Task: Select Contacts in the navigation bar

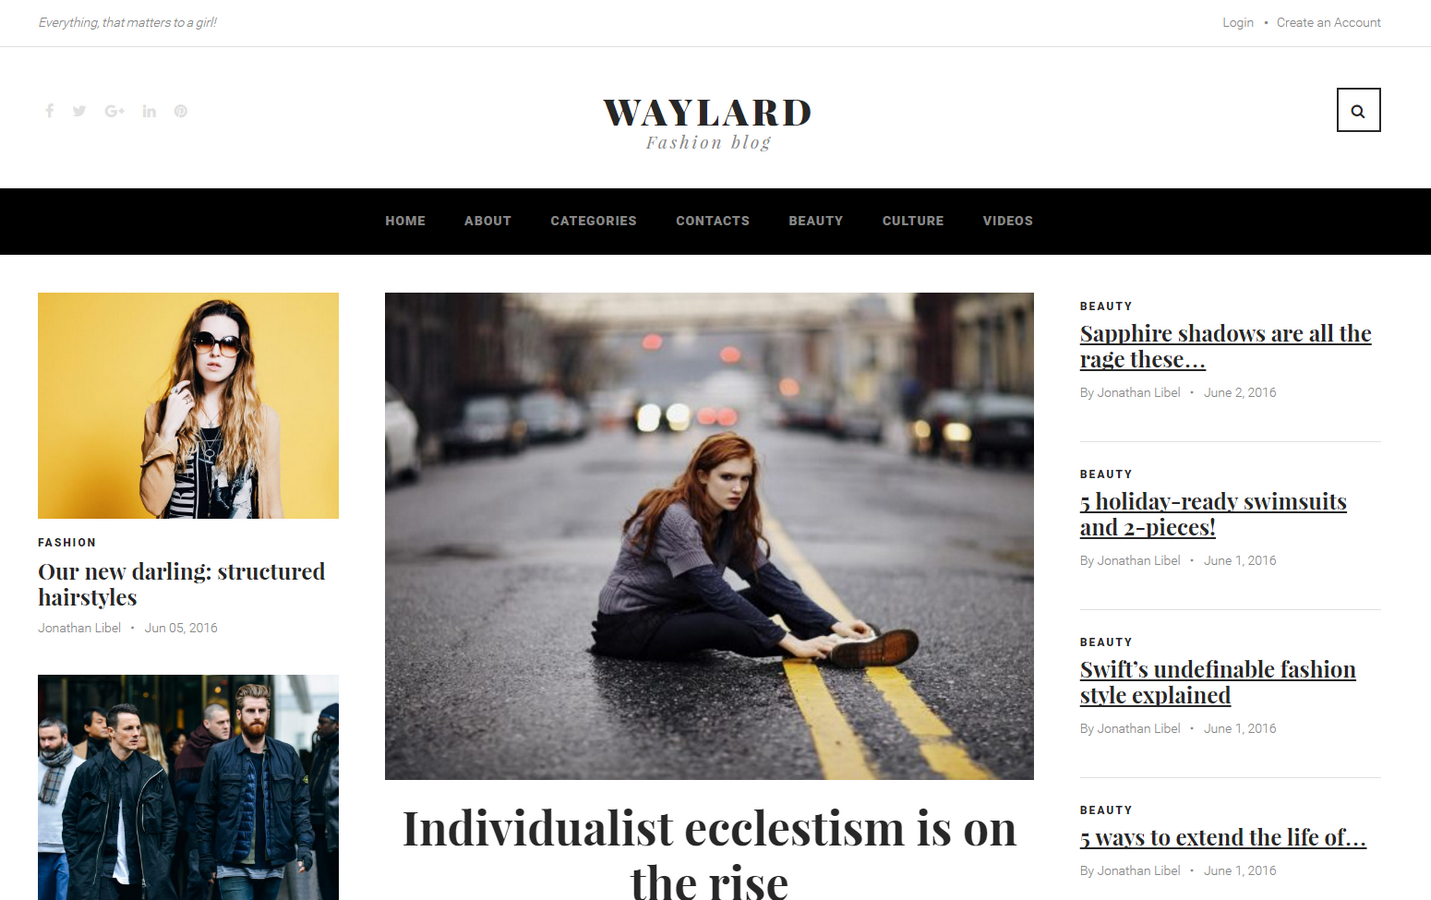Action: 712,221
